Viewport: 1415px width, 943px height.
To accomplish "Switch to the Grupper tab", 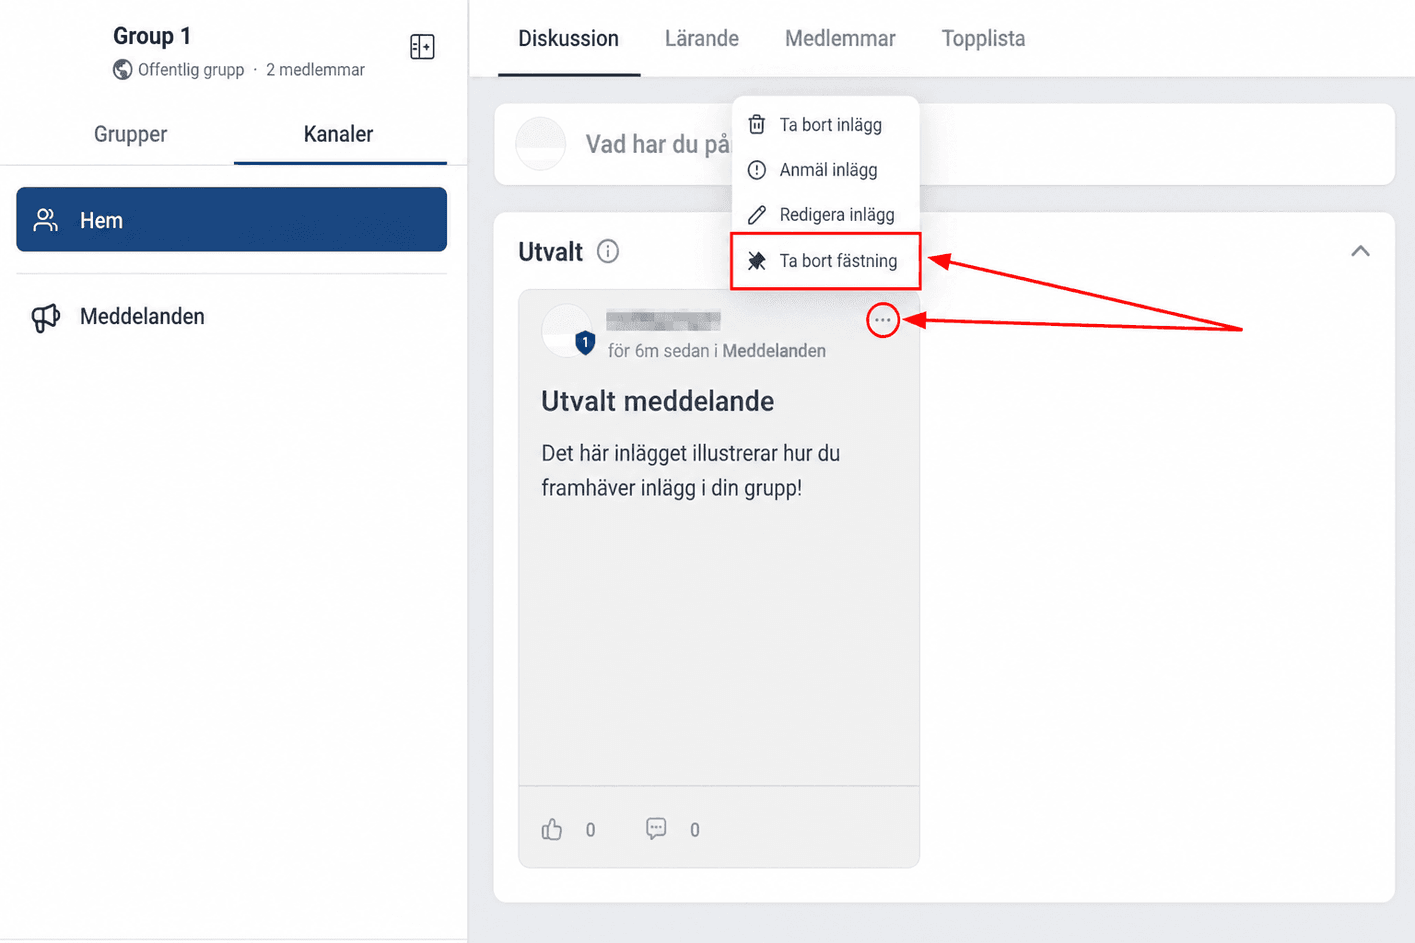I will [130, 134].
